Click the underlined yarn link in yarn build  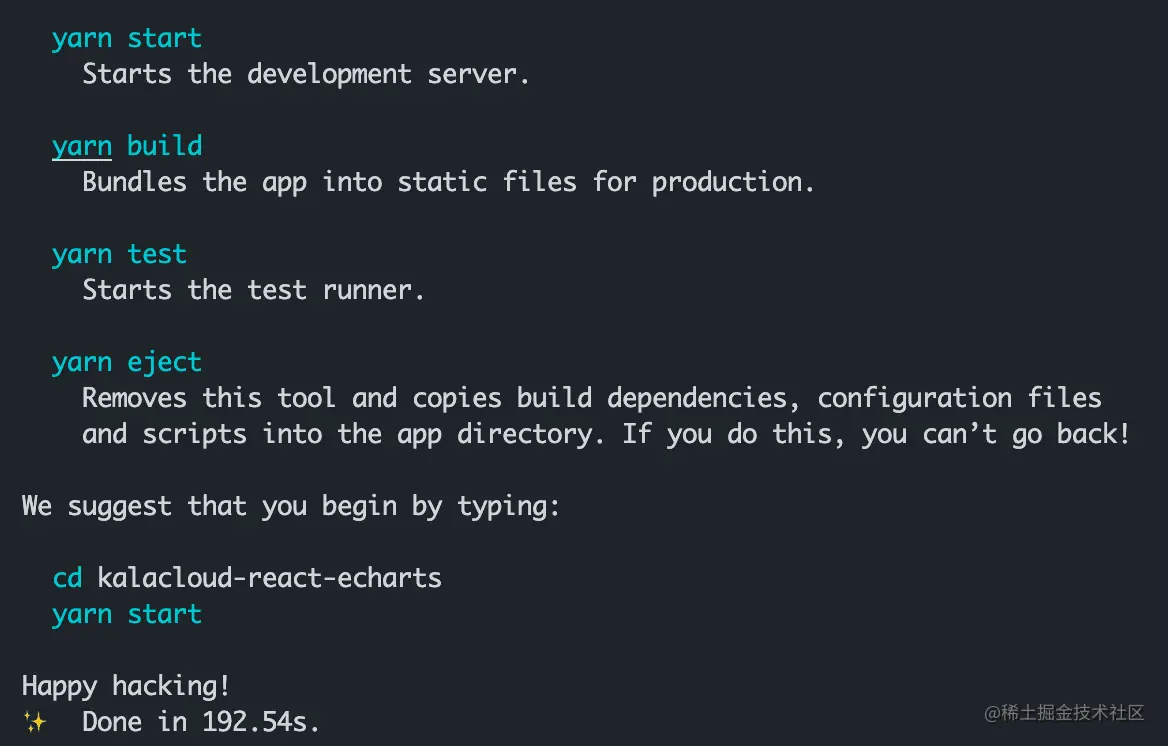[x=82, y=146]
